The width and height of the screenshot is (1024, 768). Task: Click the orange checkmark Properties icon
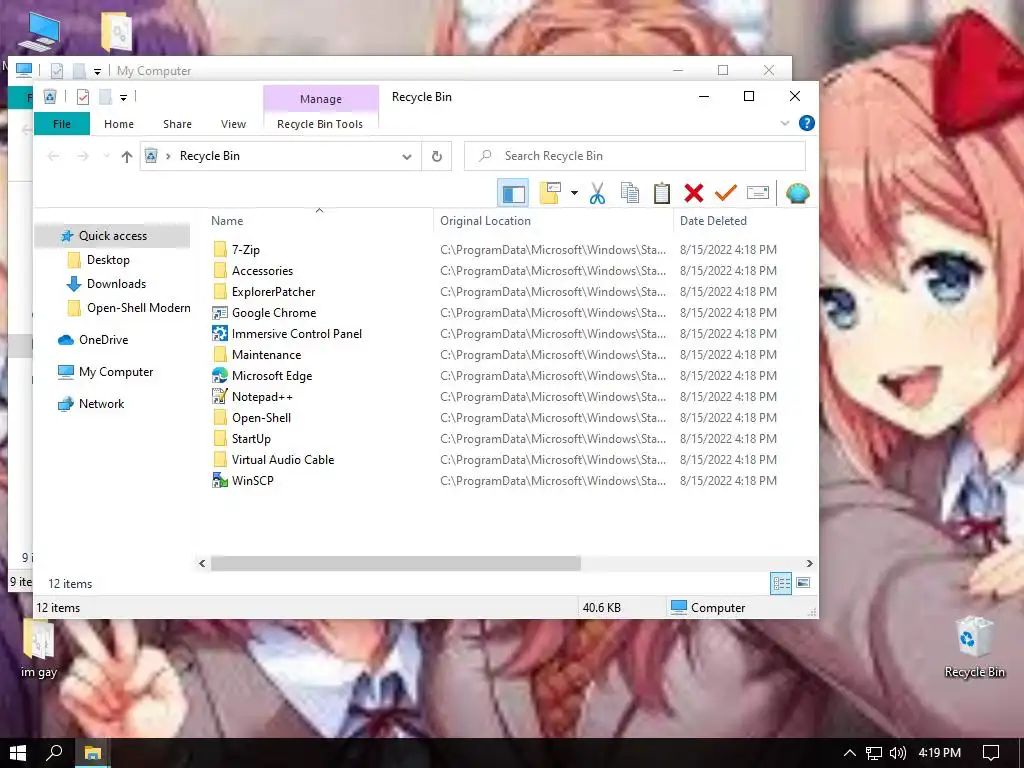point(726,193)
